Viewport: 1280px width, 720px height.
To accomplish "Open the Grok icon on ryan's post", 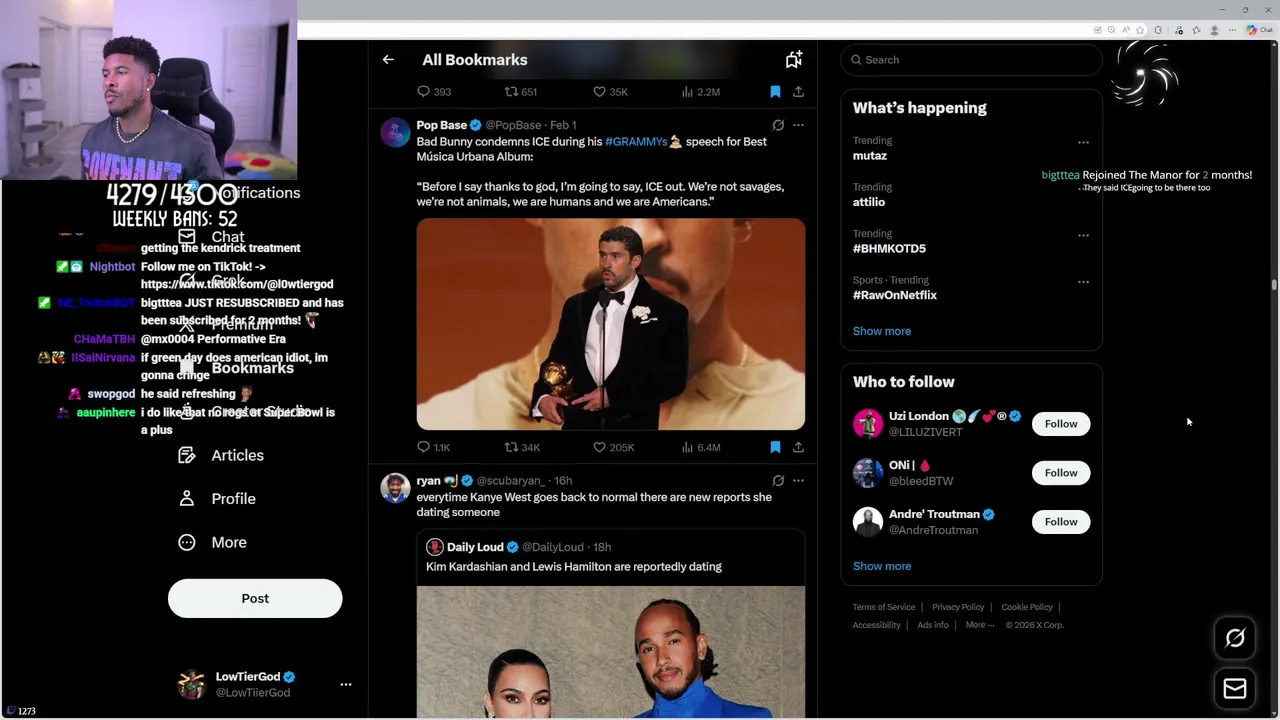I will (x=778, y=481).
